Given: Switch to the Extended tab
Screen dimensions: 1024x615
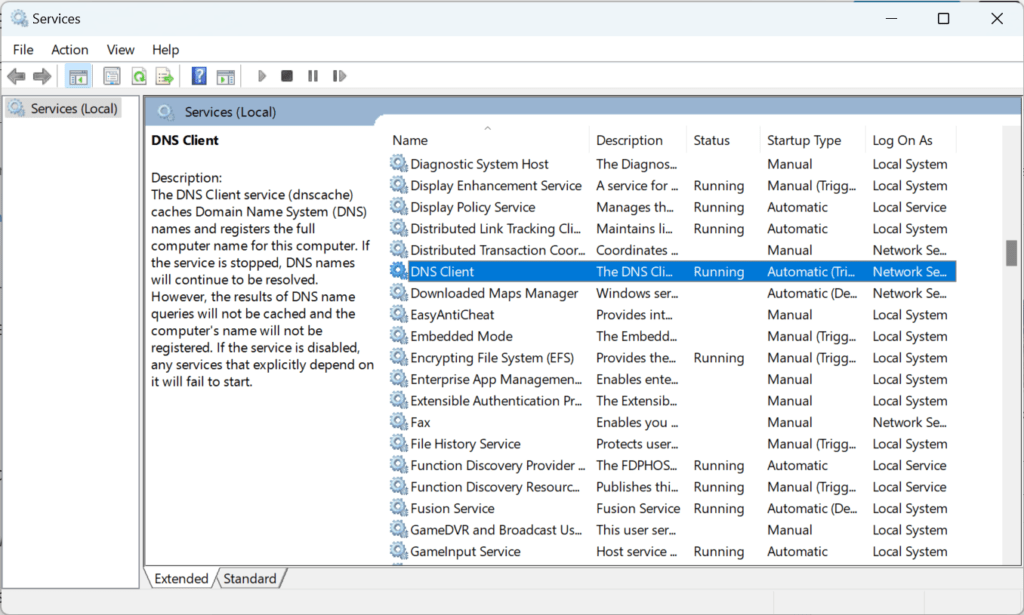Looking at the screenshot, I should [181, 578].
